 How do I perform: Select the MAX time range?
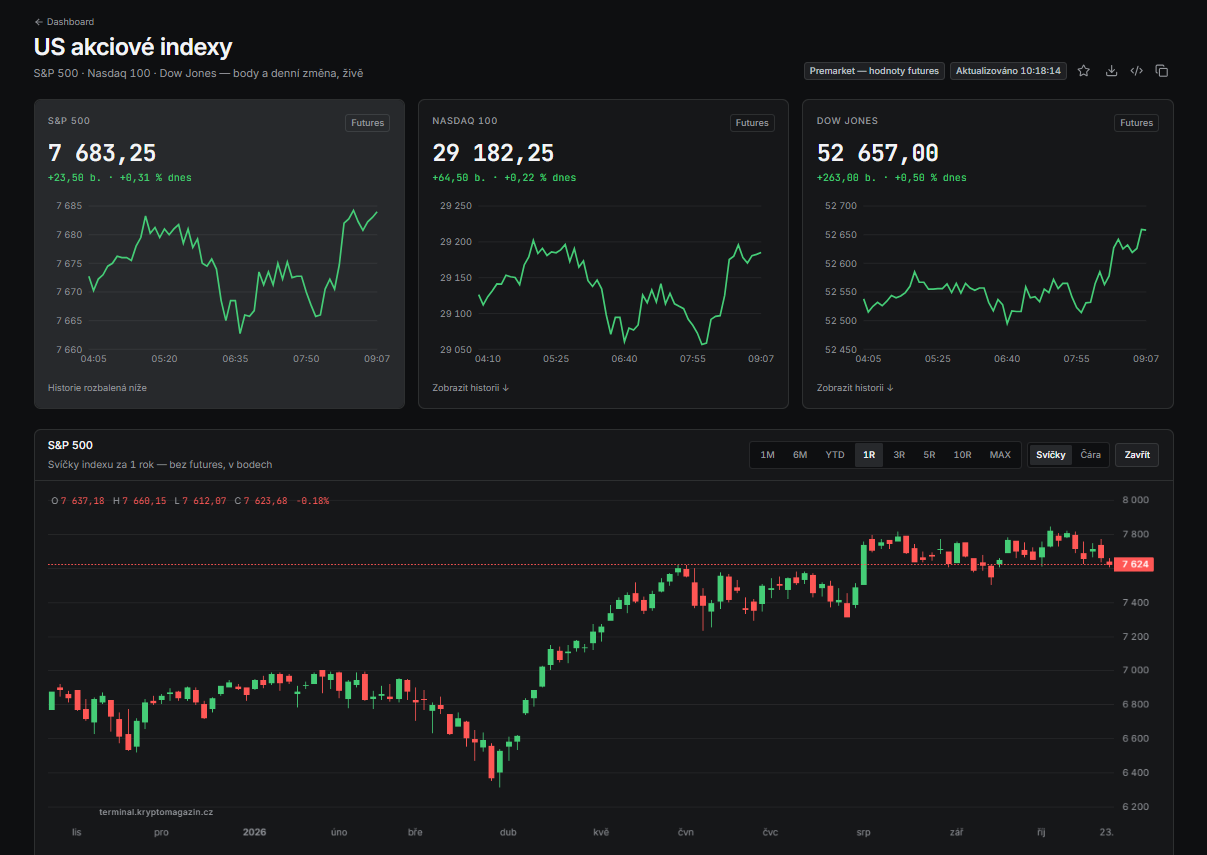point(1000,455)
